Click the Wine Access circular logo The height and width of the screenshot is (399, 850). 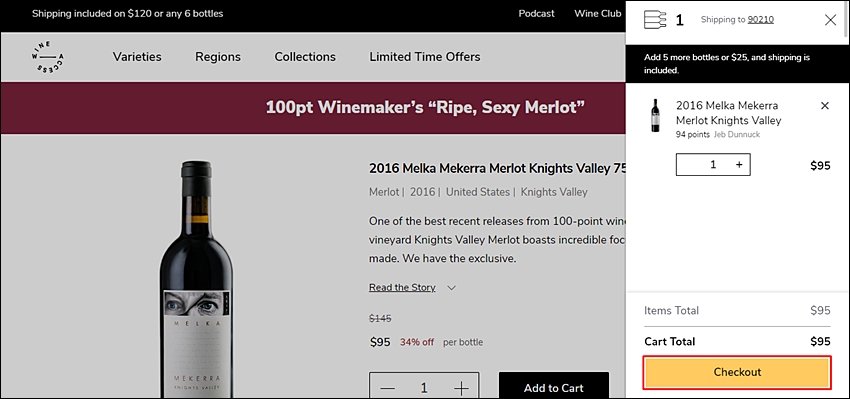point(48,56)
